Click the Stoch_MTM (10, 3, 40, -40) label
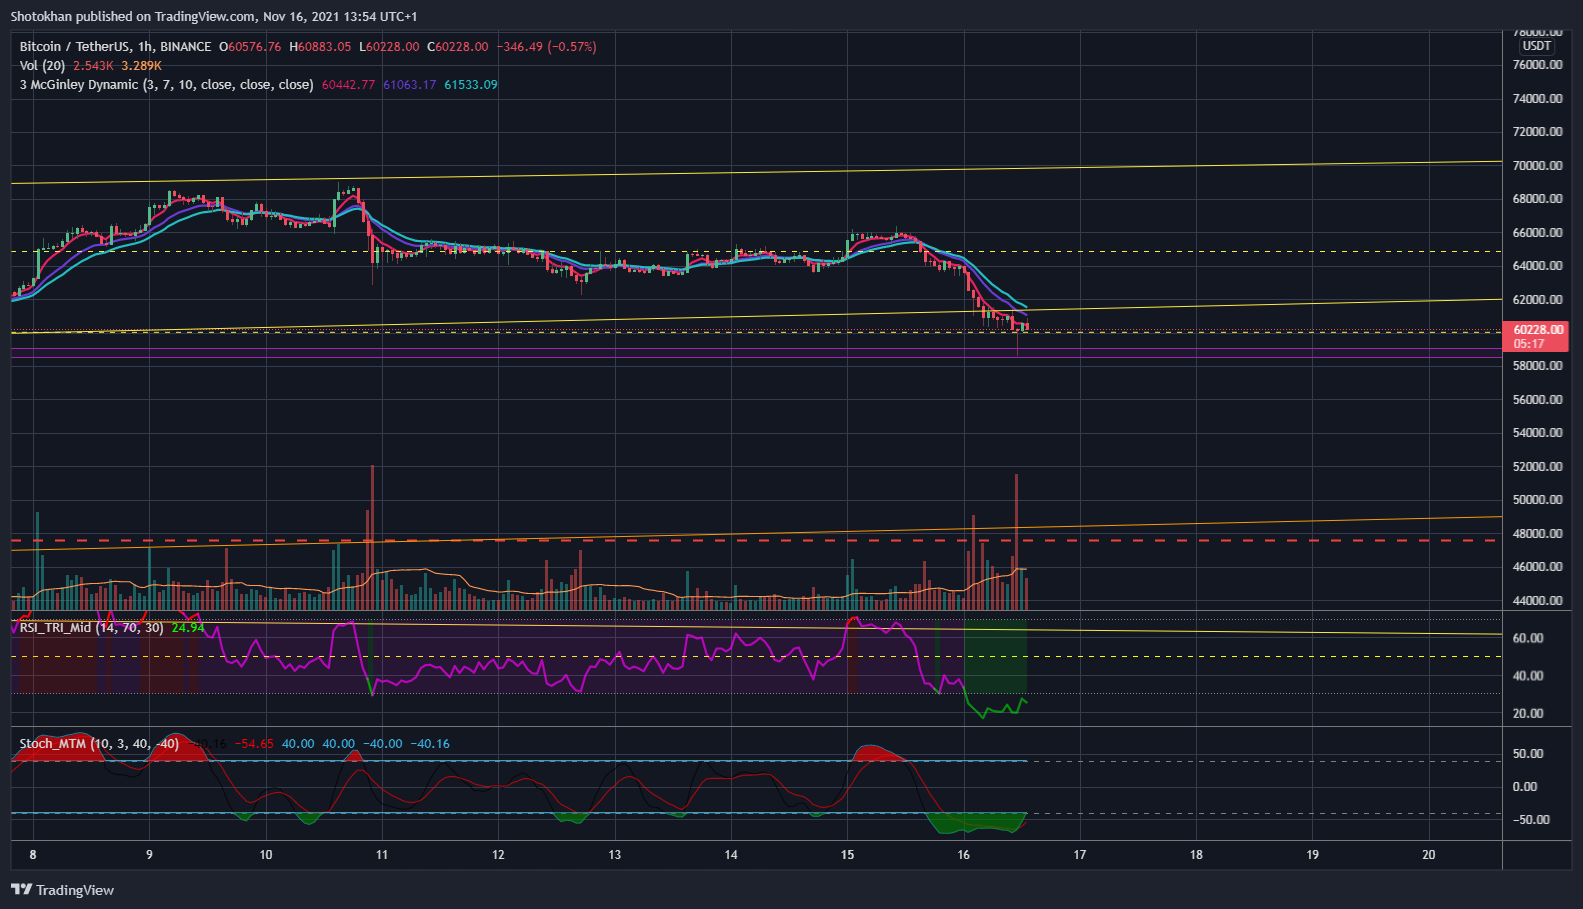Screen dimensions: 1583x909 (99, 744)
